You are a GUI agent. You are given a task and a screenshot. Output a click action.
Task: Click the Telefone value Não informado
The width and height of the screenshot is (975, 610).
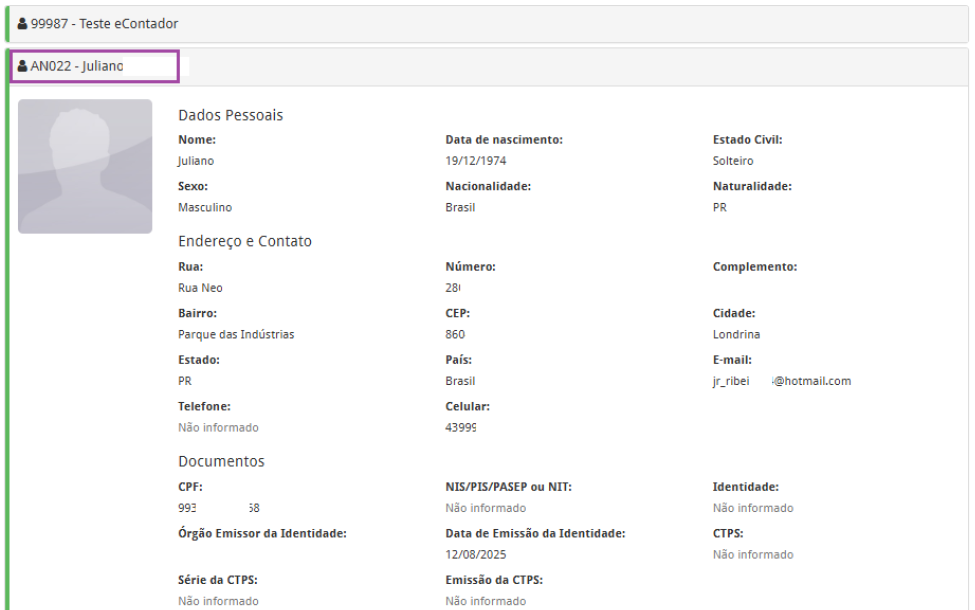pos(218,427)
